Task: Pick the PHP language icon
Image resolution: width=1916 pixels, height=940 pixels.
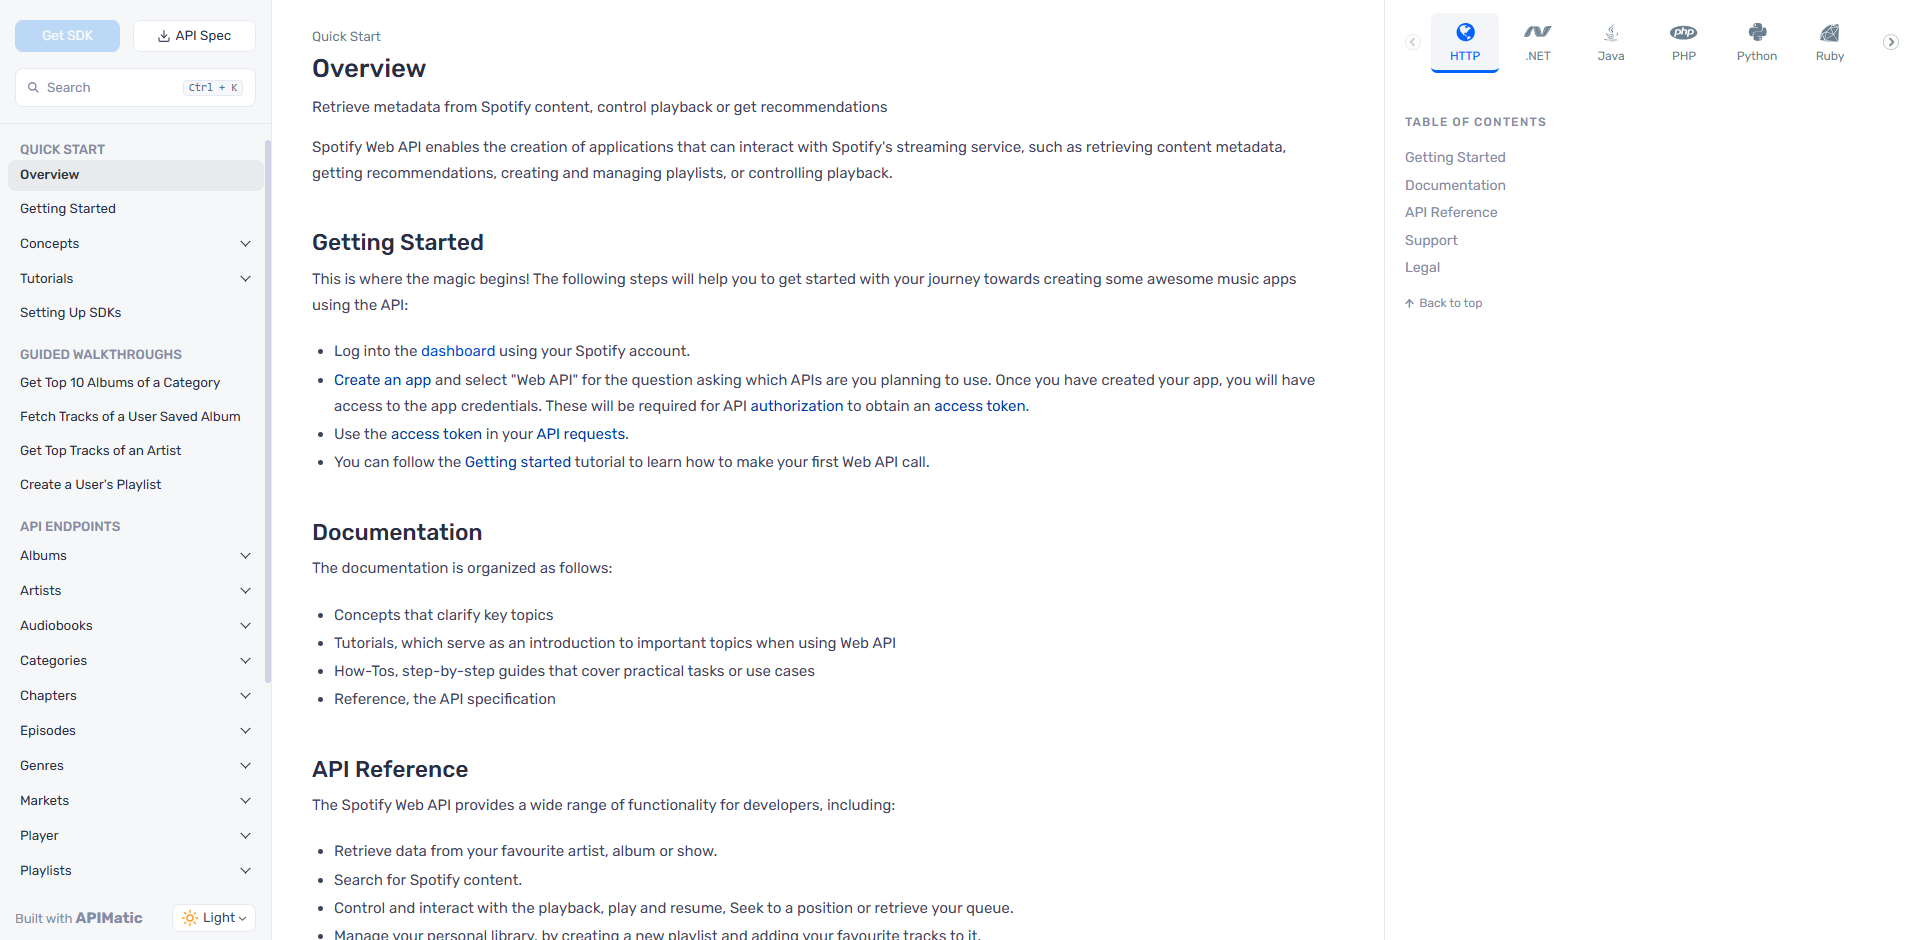Action: point(1684,33)
